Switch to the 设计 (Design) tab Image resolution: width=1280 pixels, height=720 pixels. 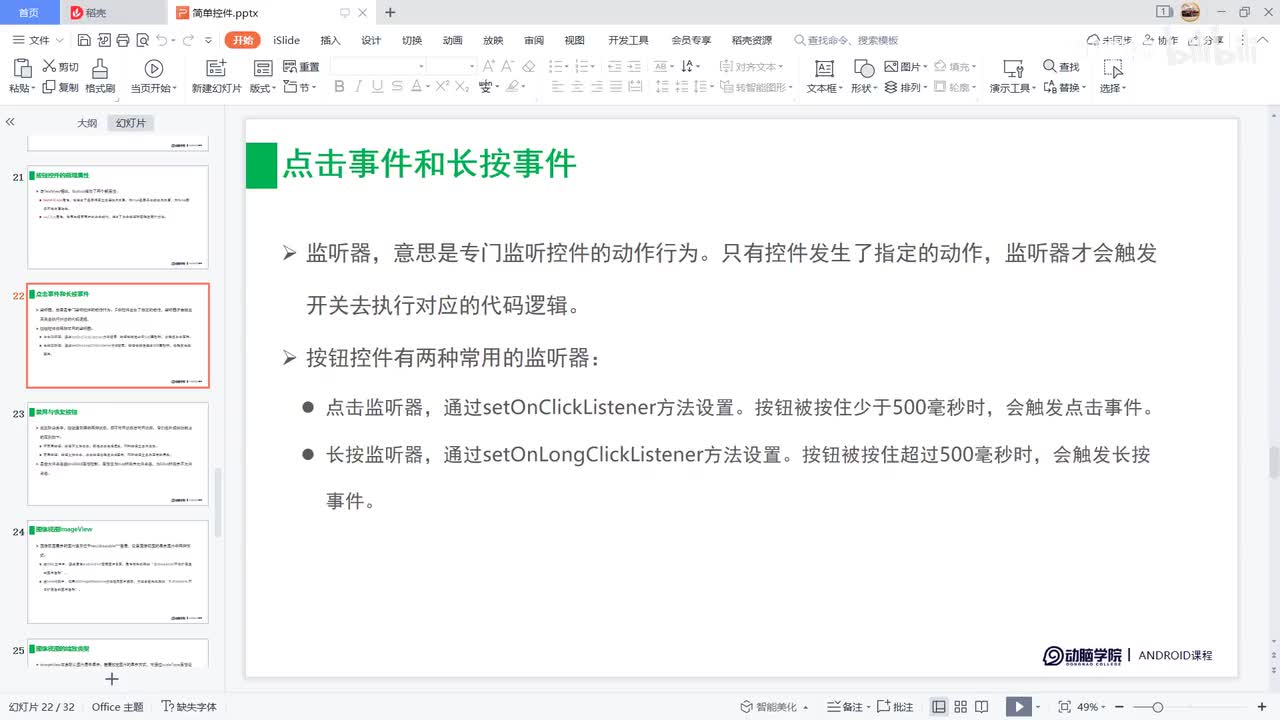point(371,40)
